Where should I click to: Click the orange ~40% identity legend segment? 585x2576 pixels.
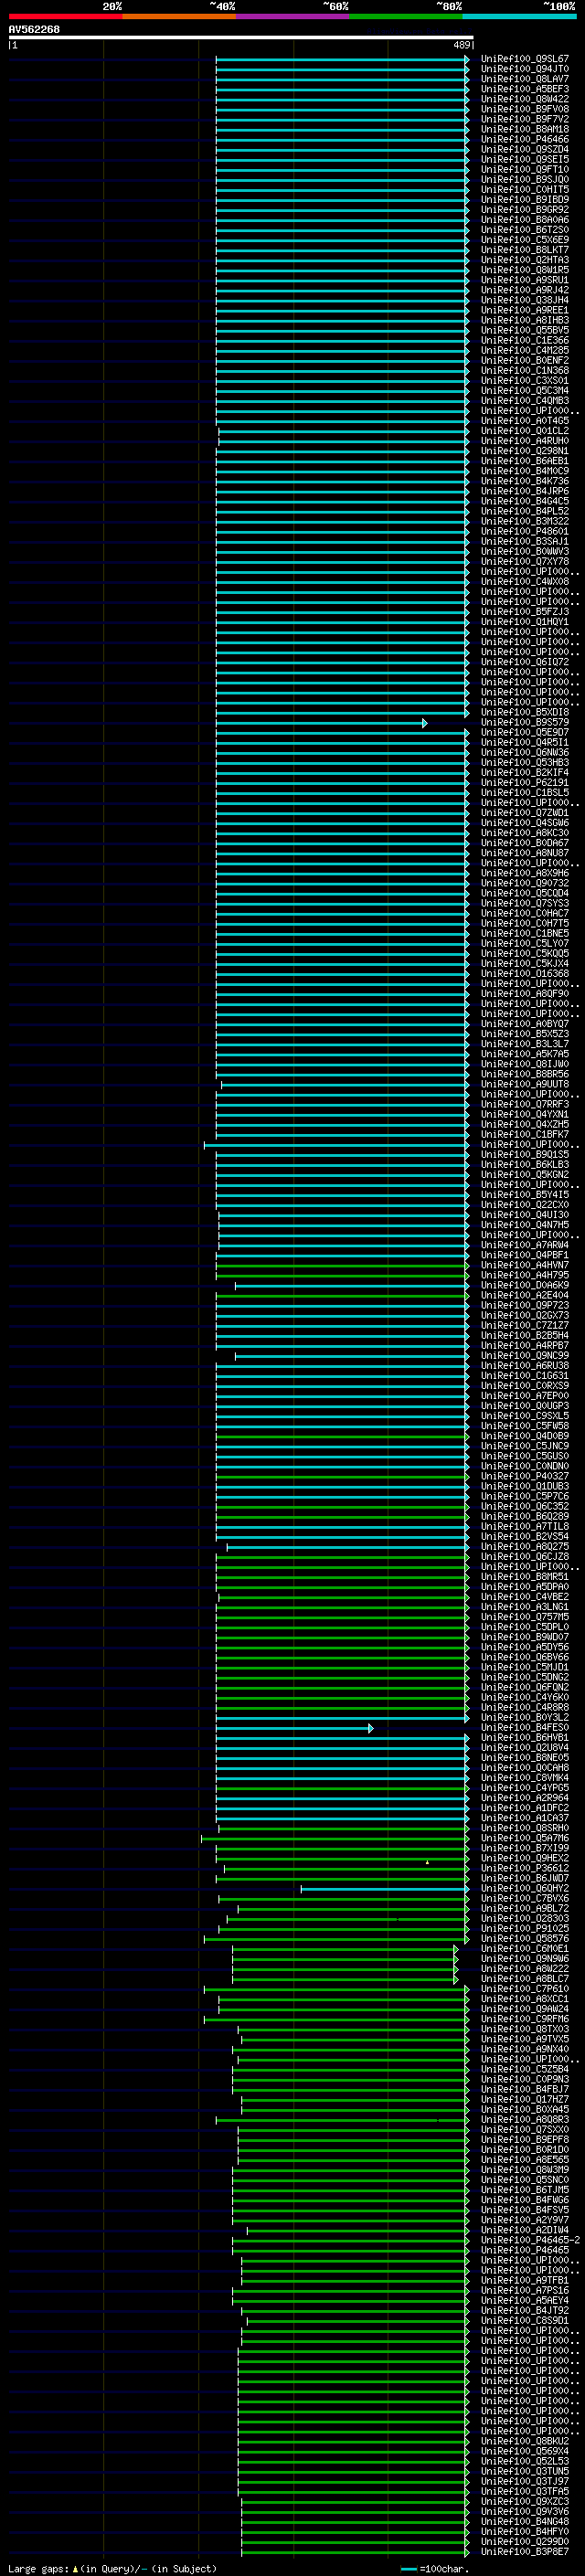pos(179,16)
